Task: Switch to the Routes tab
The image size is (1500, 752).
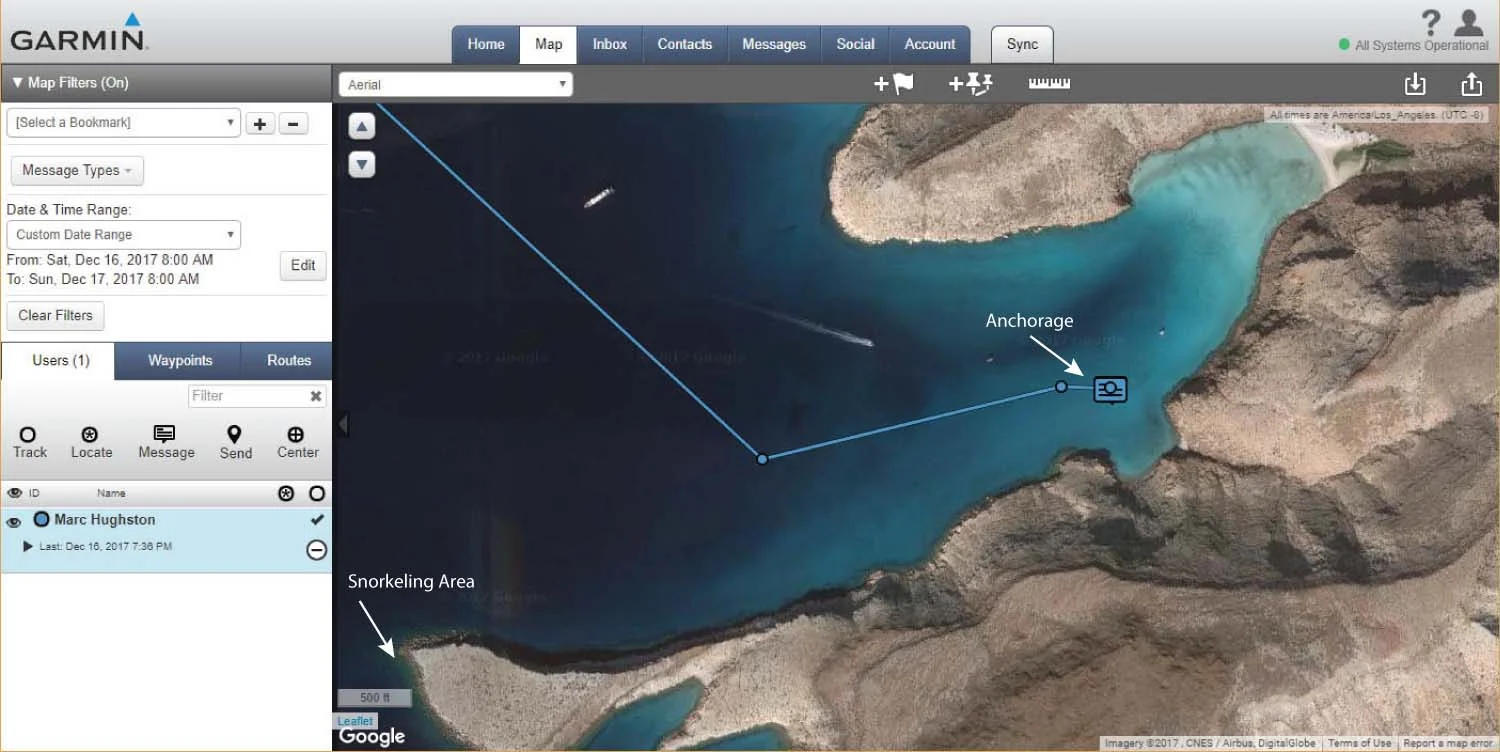Action: coord(288,360)
